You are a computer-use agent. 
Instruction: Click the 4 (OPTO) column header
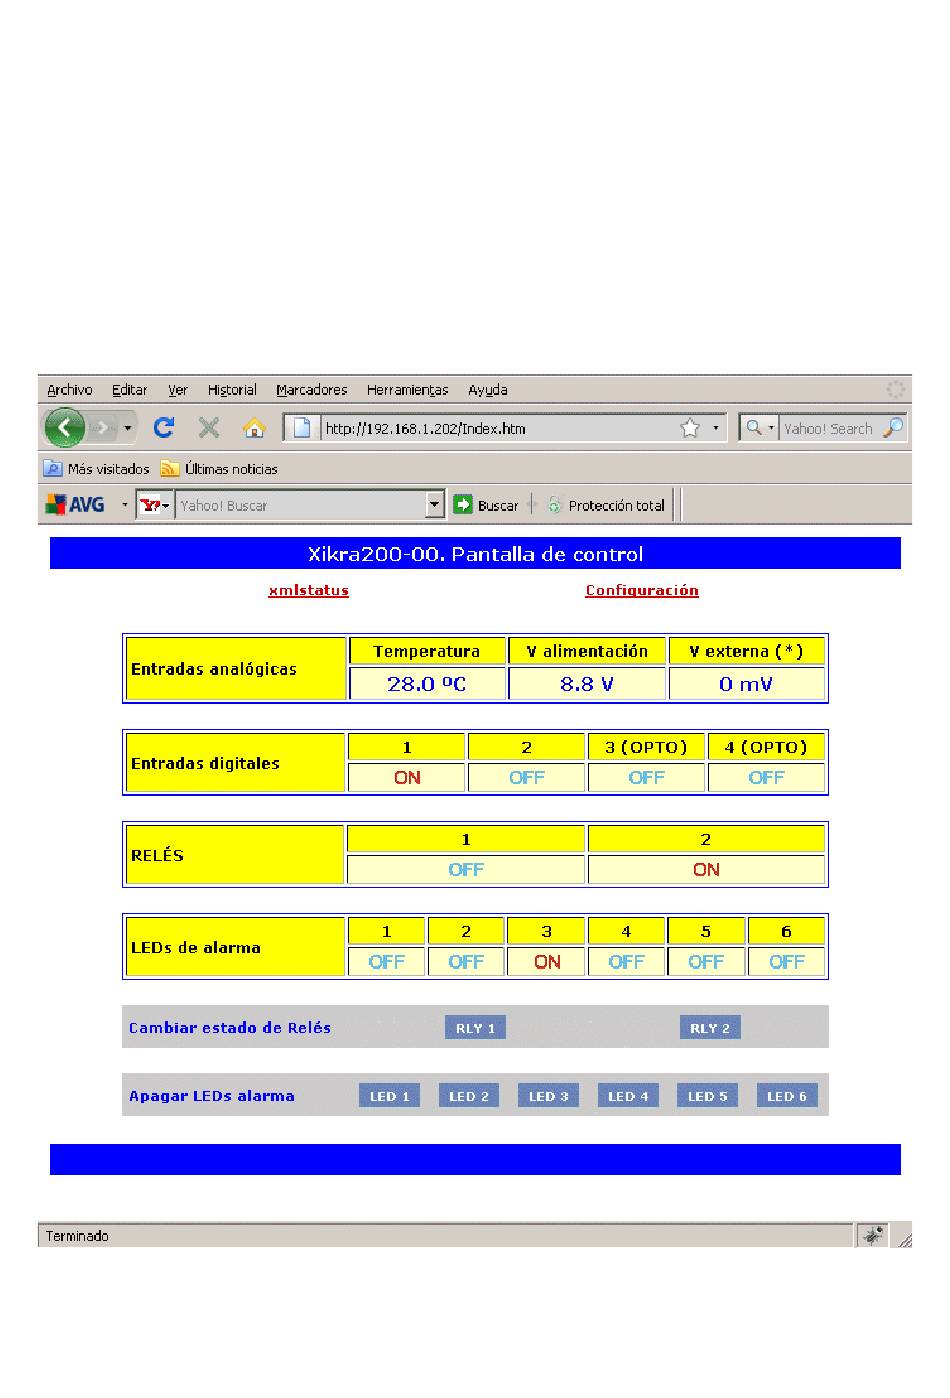(766, 747)
